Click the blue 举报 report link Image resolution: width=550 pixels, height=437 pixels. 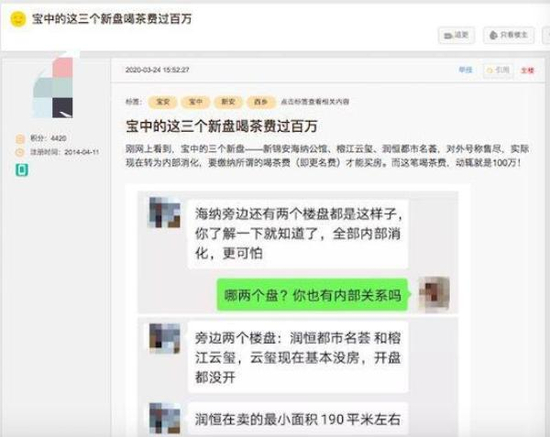(465, 70)
